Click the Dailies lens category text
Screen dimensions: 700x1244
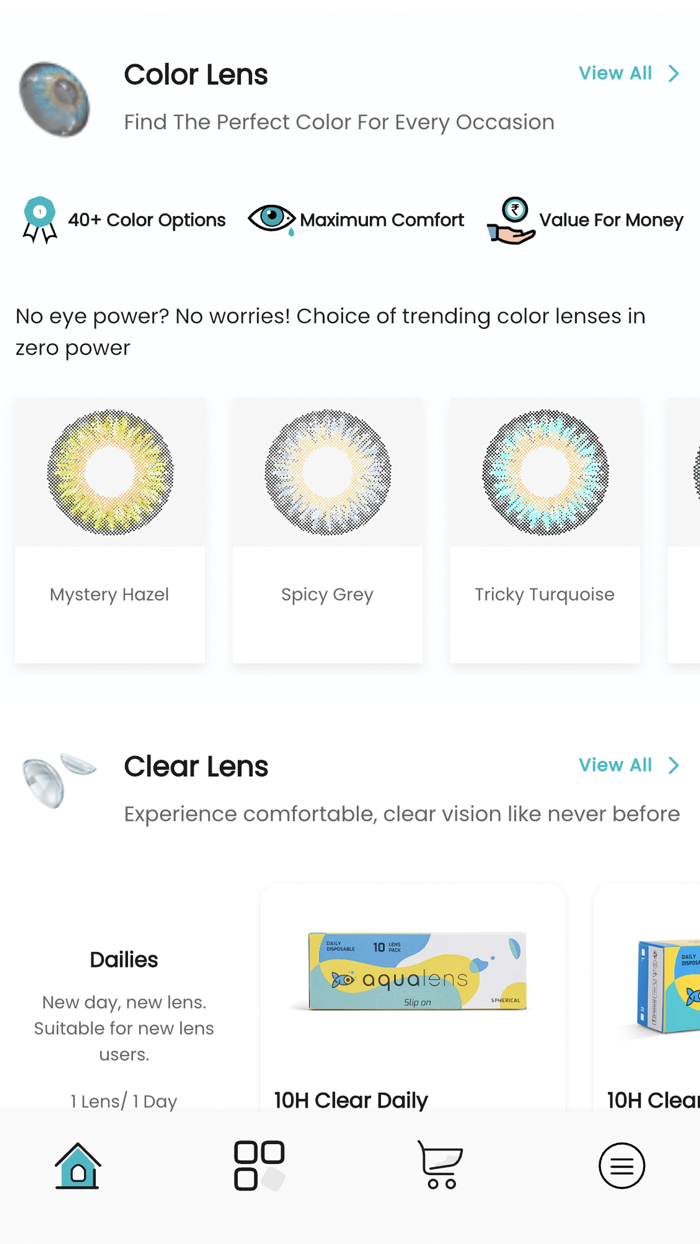tap(124, 959)
